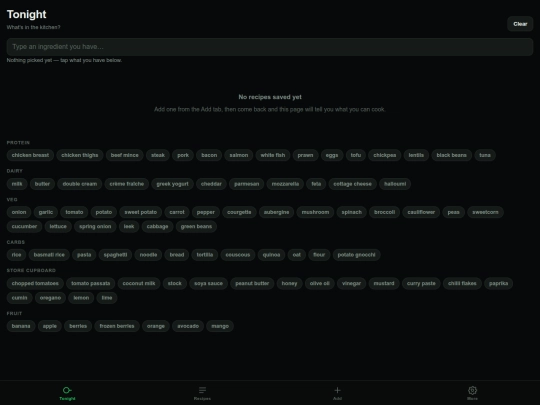Pick the potato gnocchi chip

356,255
